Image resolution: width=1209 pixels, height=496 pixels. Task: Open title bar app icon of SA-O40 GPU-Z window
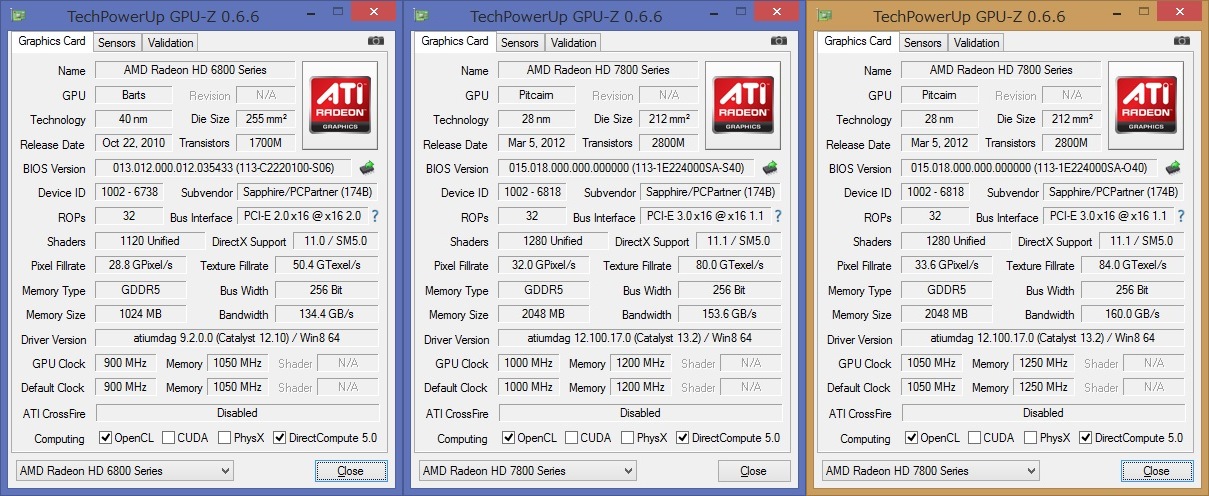pos(825,16)
